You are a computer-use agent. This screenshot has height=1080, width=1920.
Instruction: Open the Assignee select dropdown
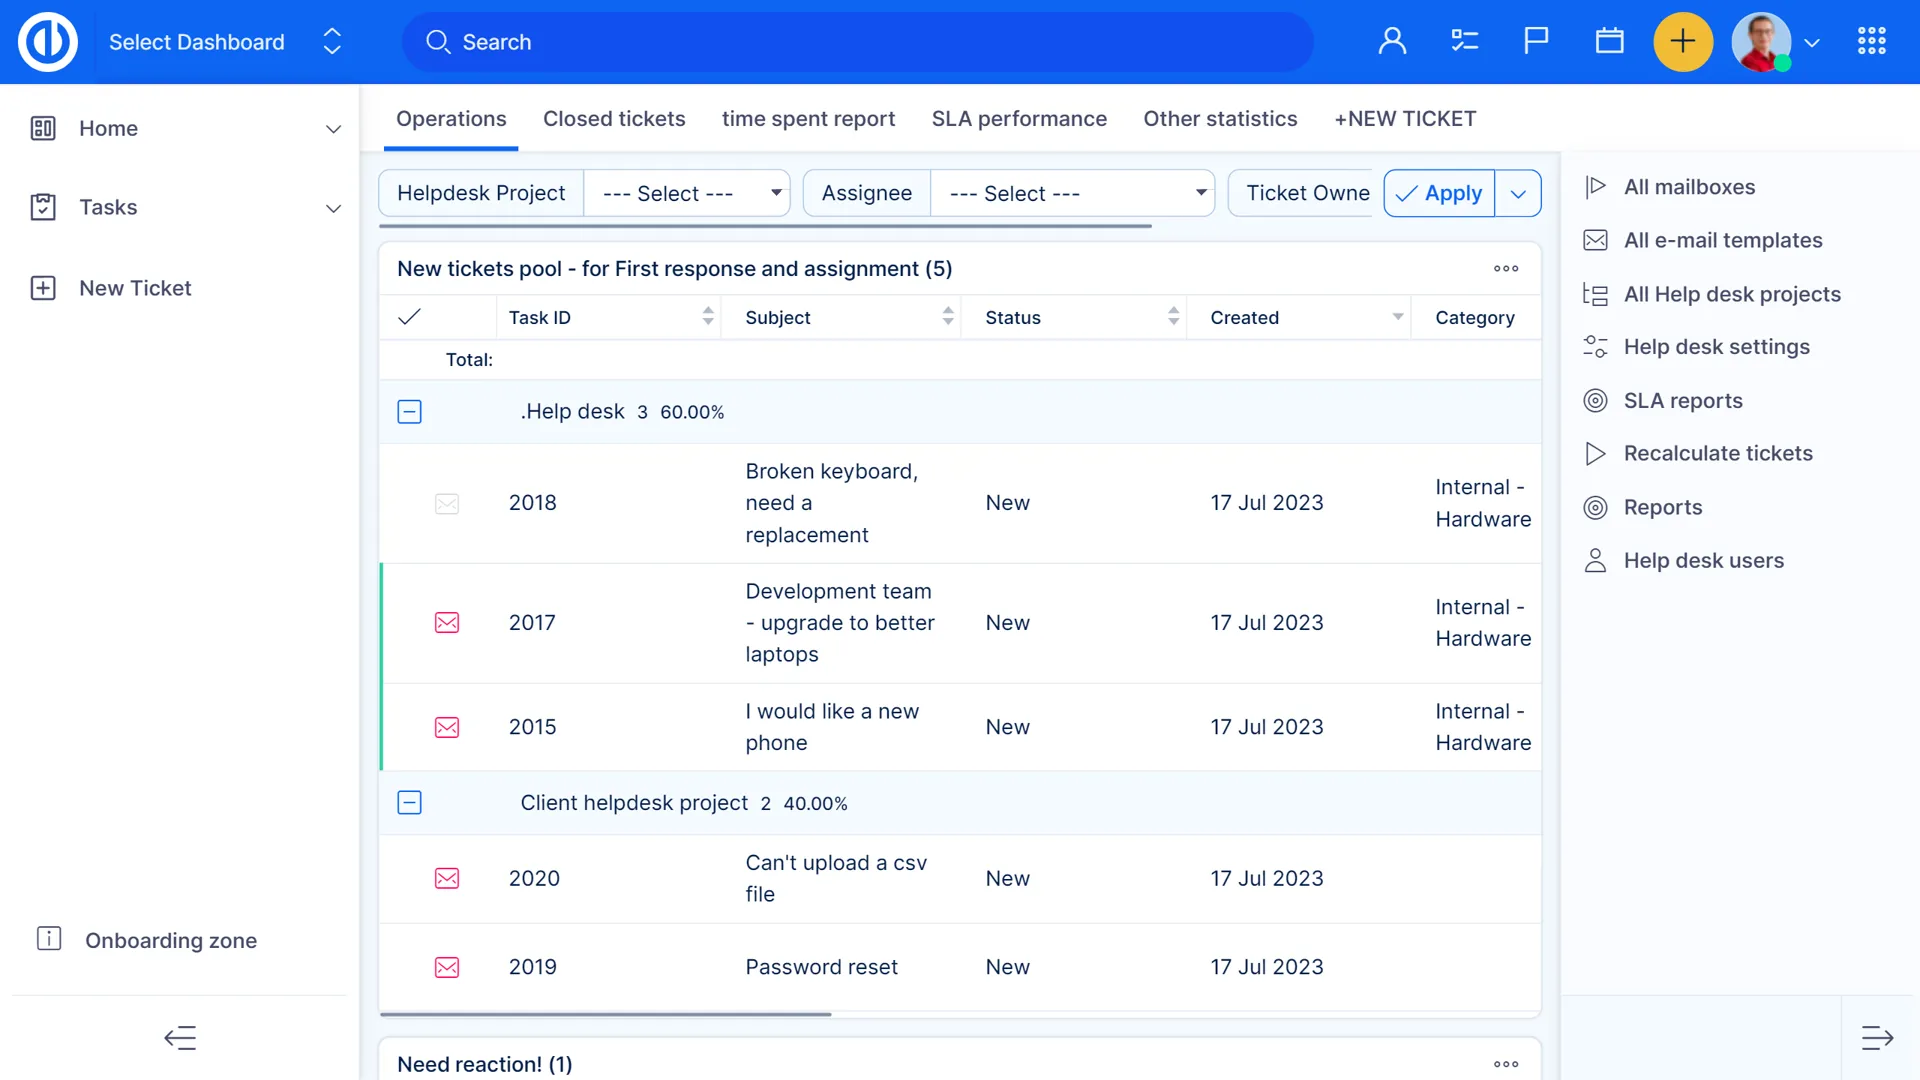pyautogui.click(x=1072, y=194)
